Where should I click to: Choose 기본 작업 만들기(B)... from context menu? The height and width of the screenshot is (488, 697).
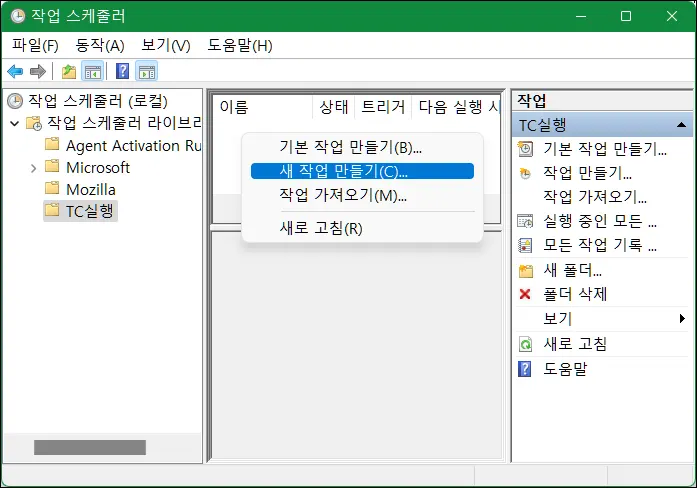362,147
